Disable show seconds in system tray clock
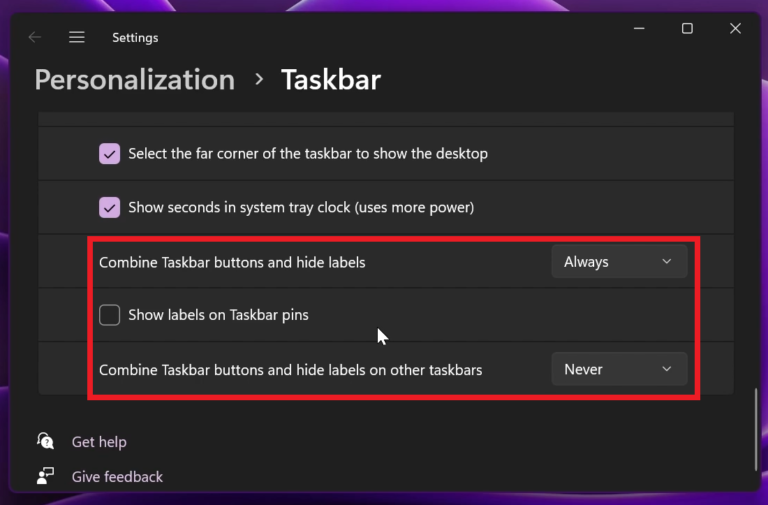 point(109,208)
